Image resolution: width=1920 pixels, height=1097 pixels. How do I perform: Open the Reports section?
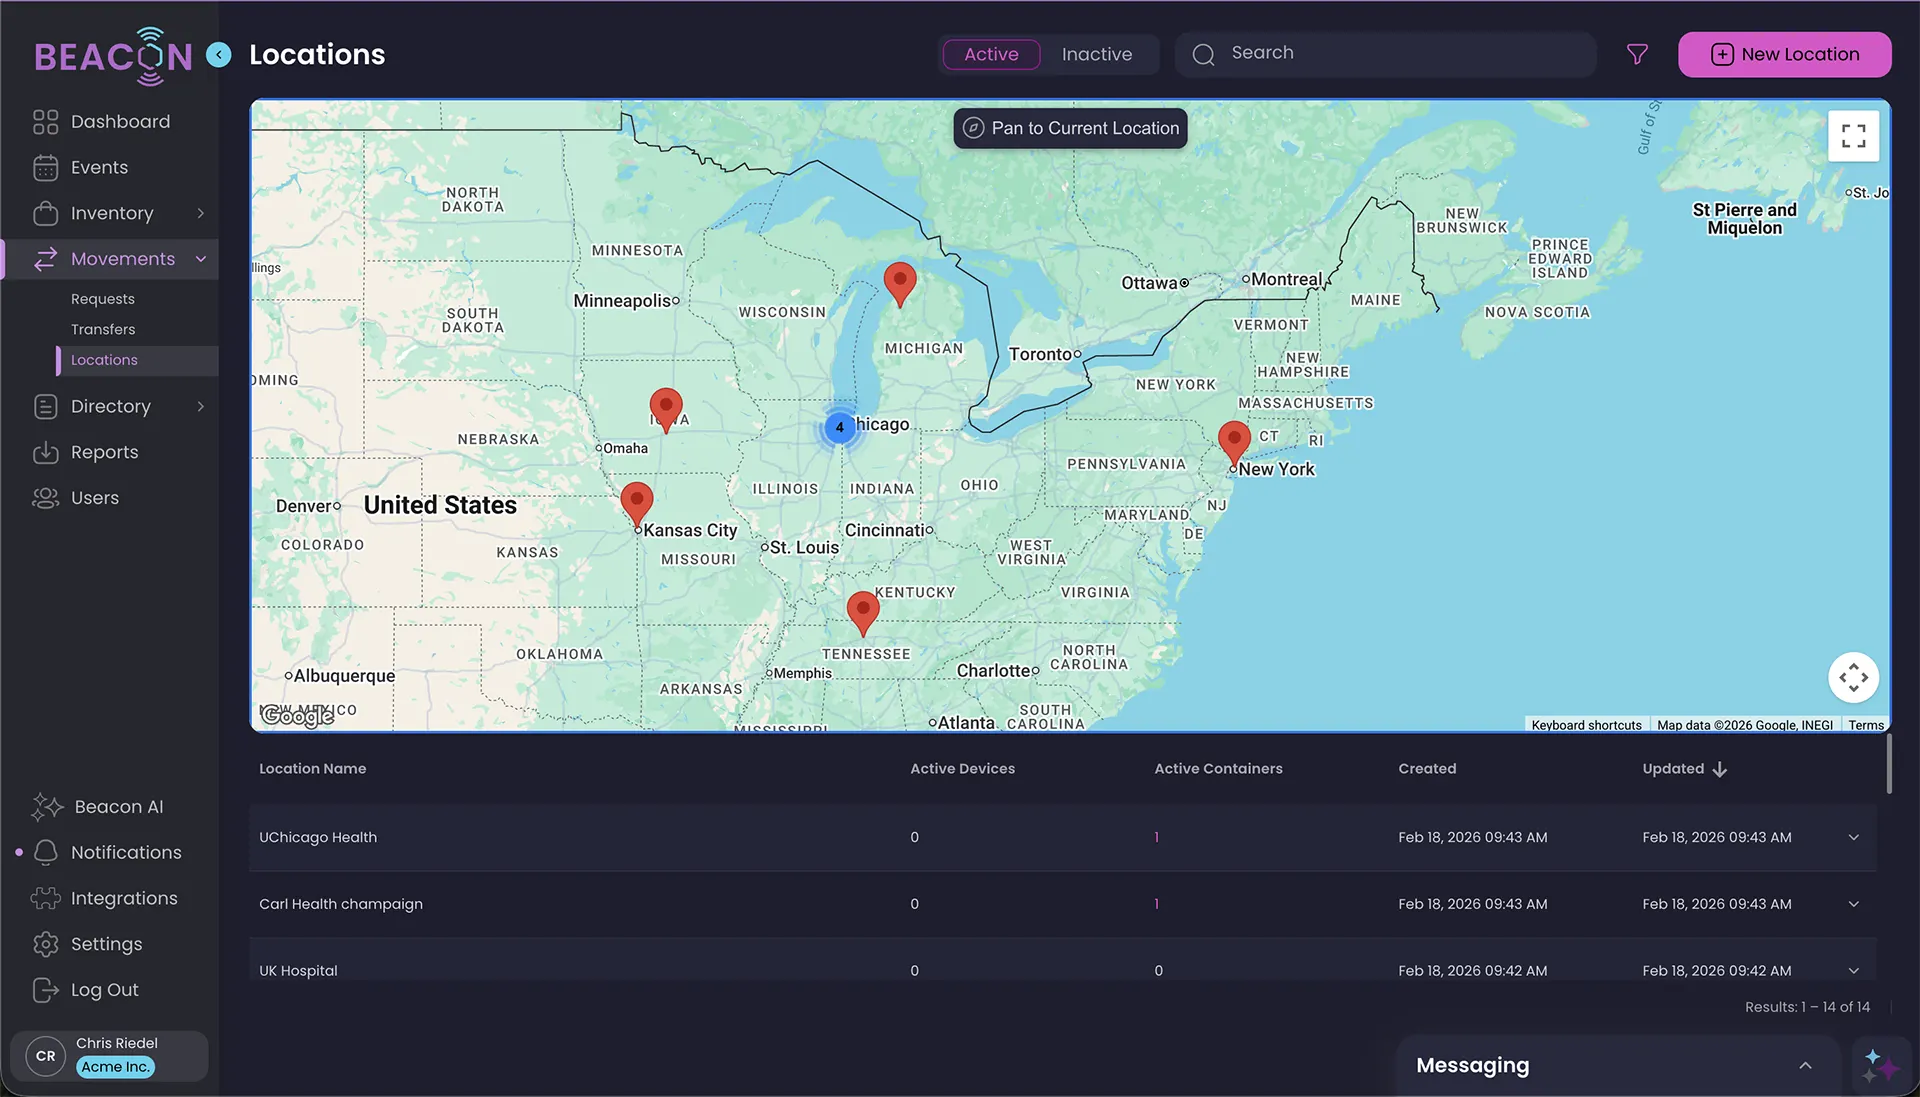[105, 452]
